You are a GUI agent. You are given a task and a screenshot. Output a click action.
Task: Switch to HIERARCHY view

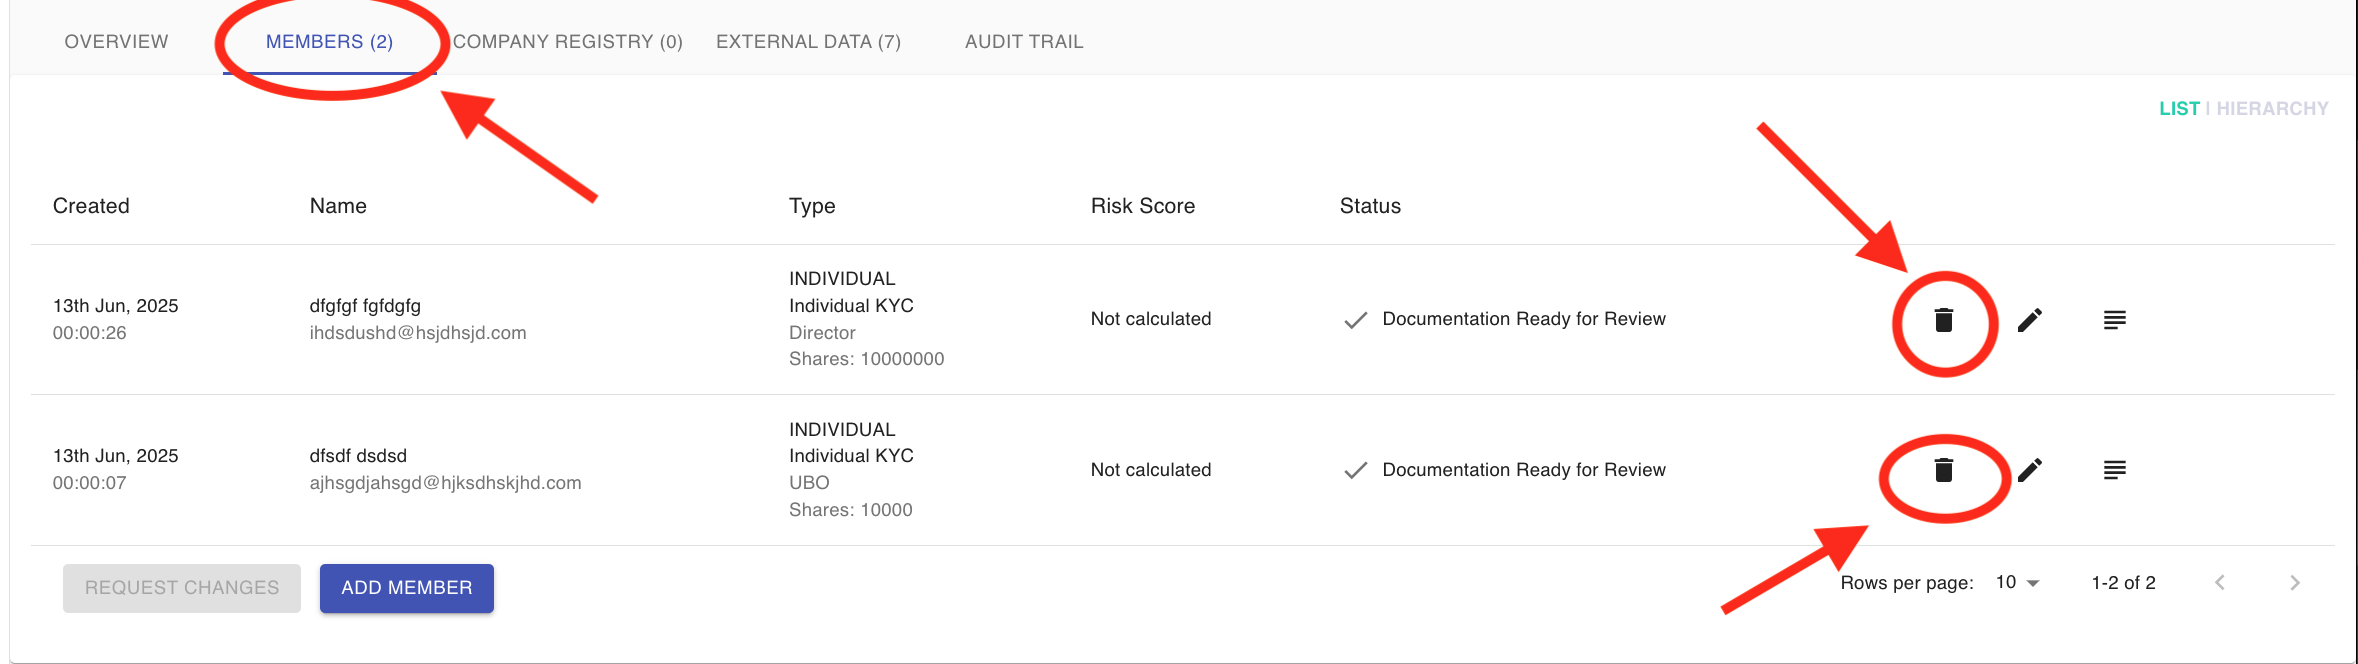click(x=2272, y=109)
